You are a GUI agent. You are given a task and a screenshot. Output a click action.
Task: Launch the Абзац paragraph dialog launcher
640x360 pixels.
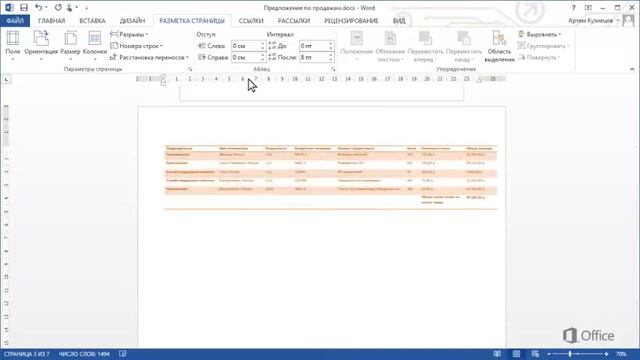click(333, 69)
